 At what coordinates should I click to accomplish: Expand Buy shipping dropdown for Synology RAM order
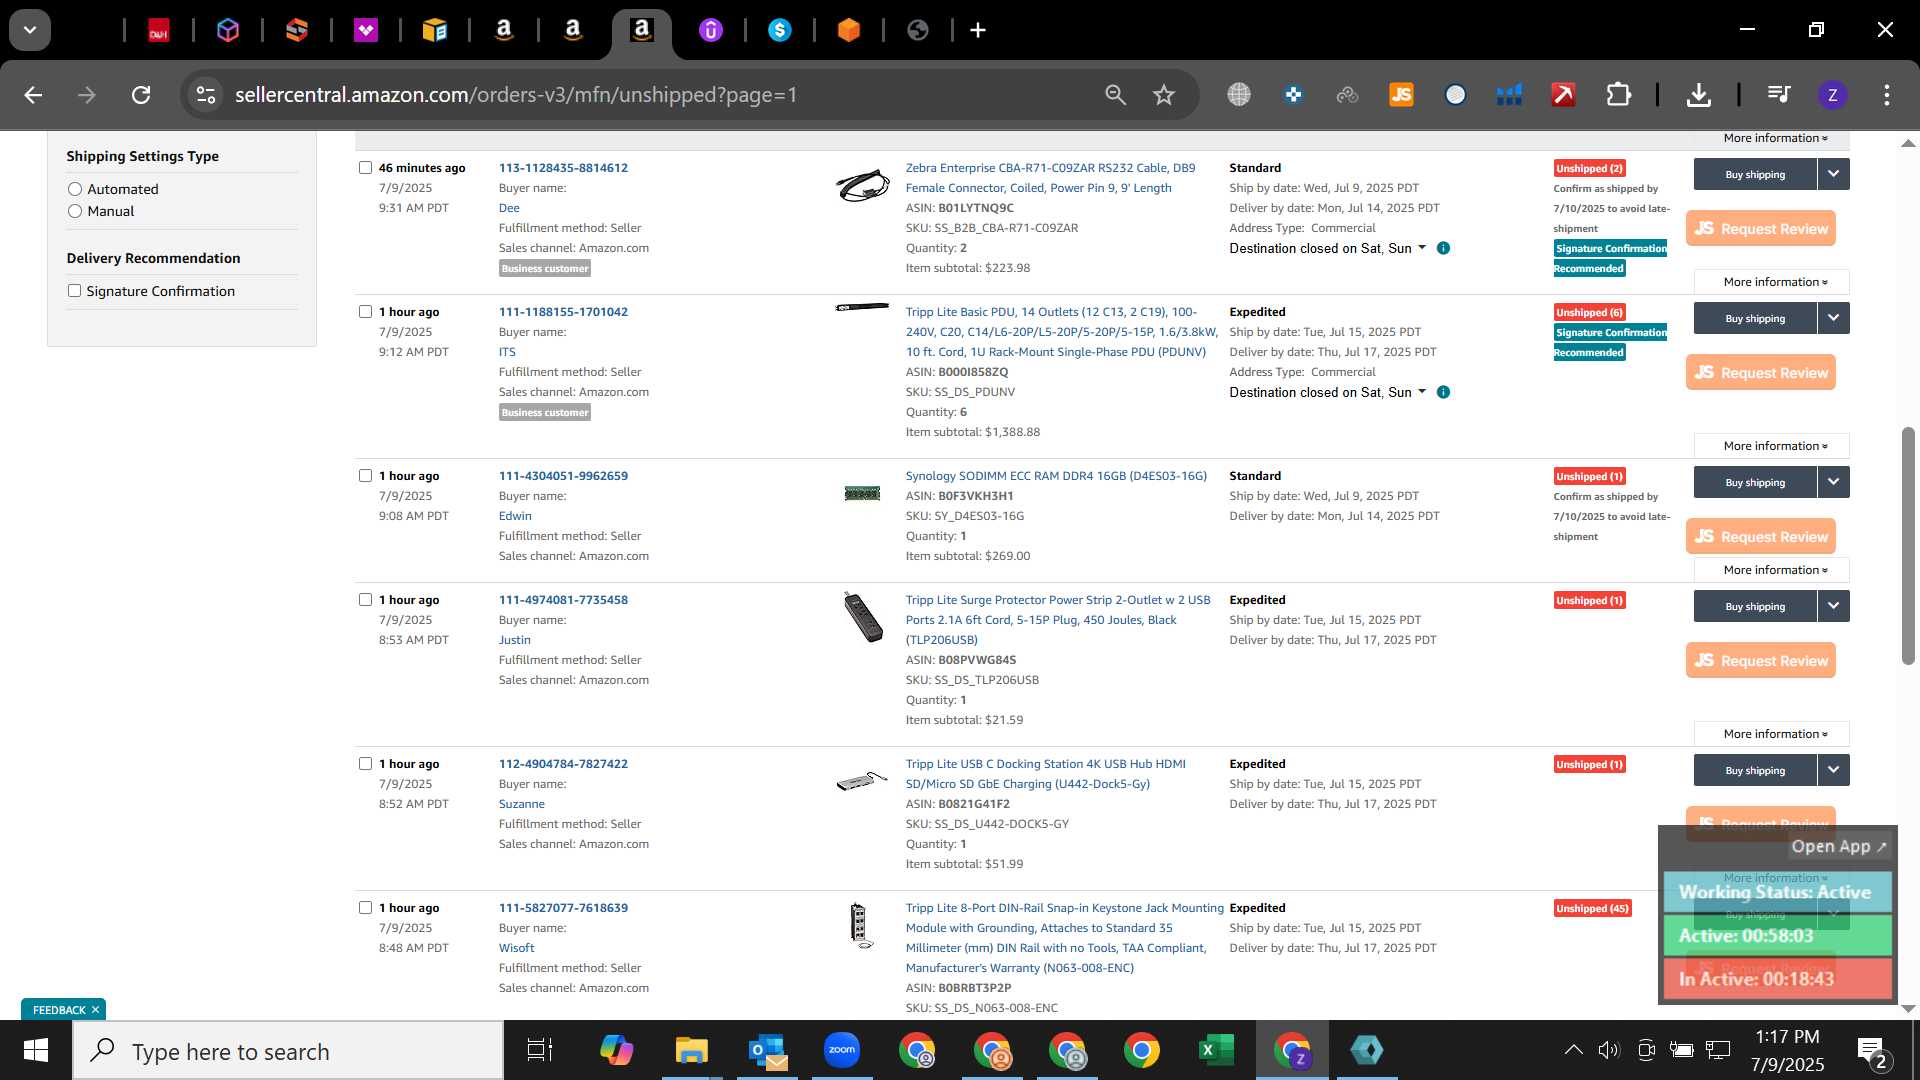click(1833, 482)
